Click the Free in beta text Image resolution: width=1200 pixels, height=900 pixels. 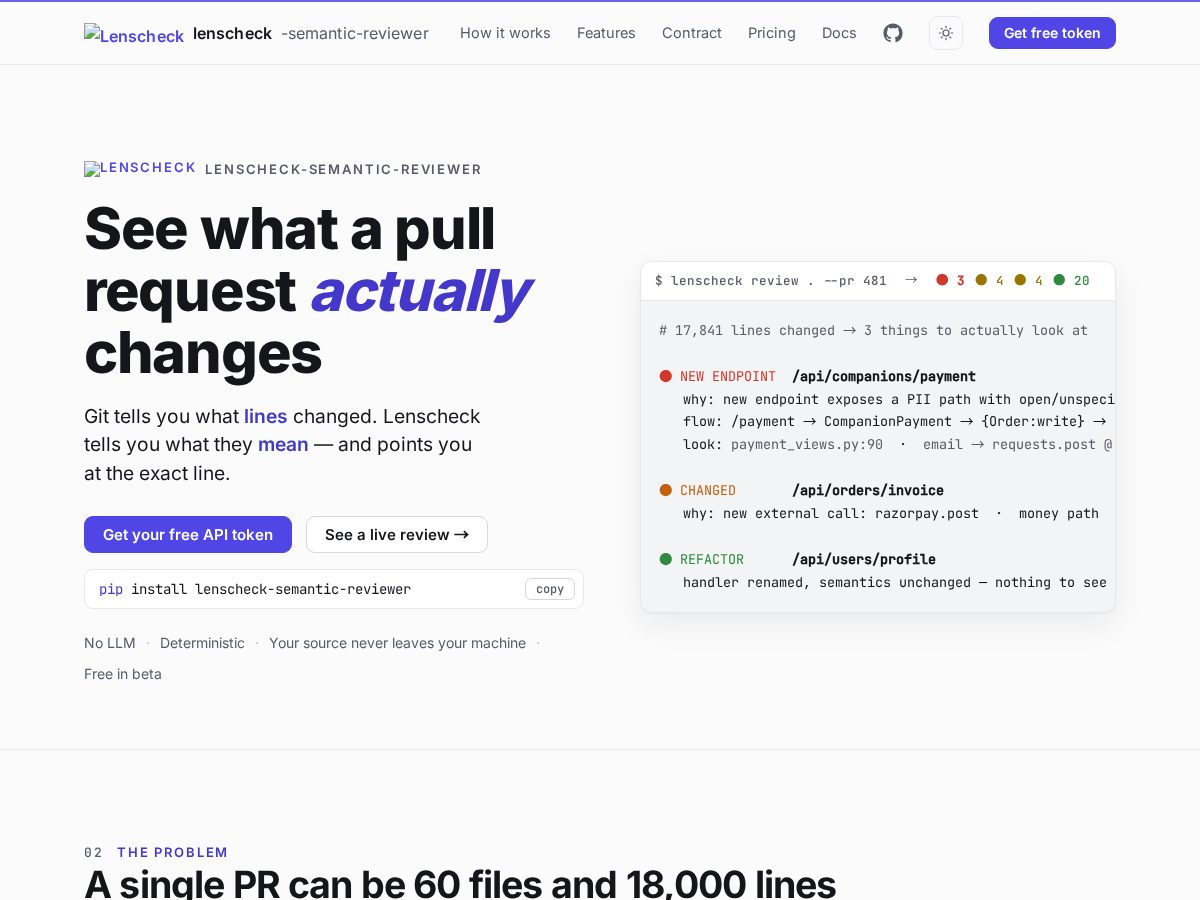point(123,674)
